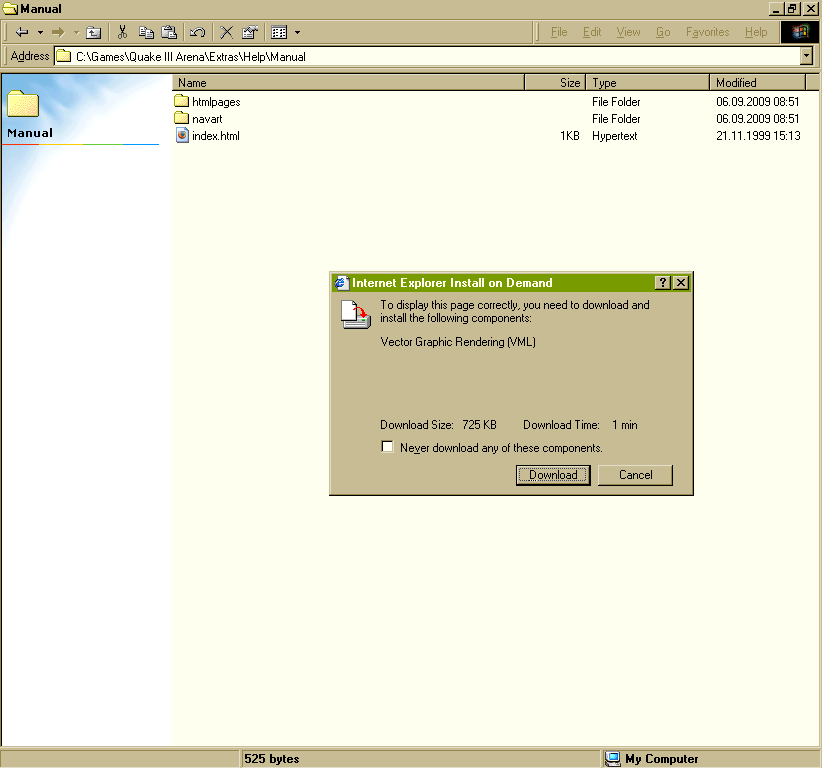
Task: Open Properties from the toolbar
Action: click(x=250, y=32)
